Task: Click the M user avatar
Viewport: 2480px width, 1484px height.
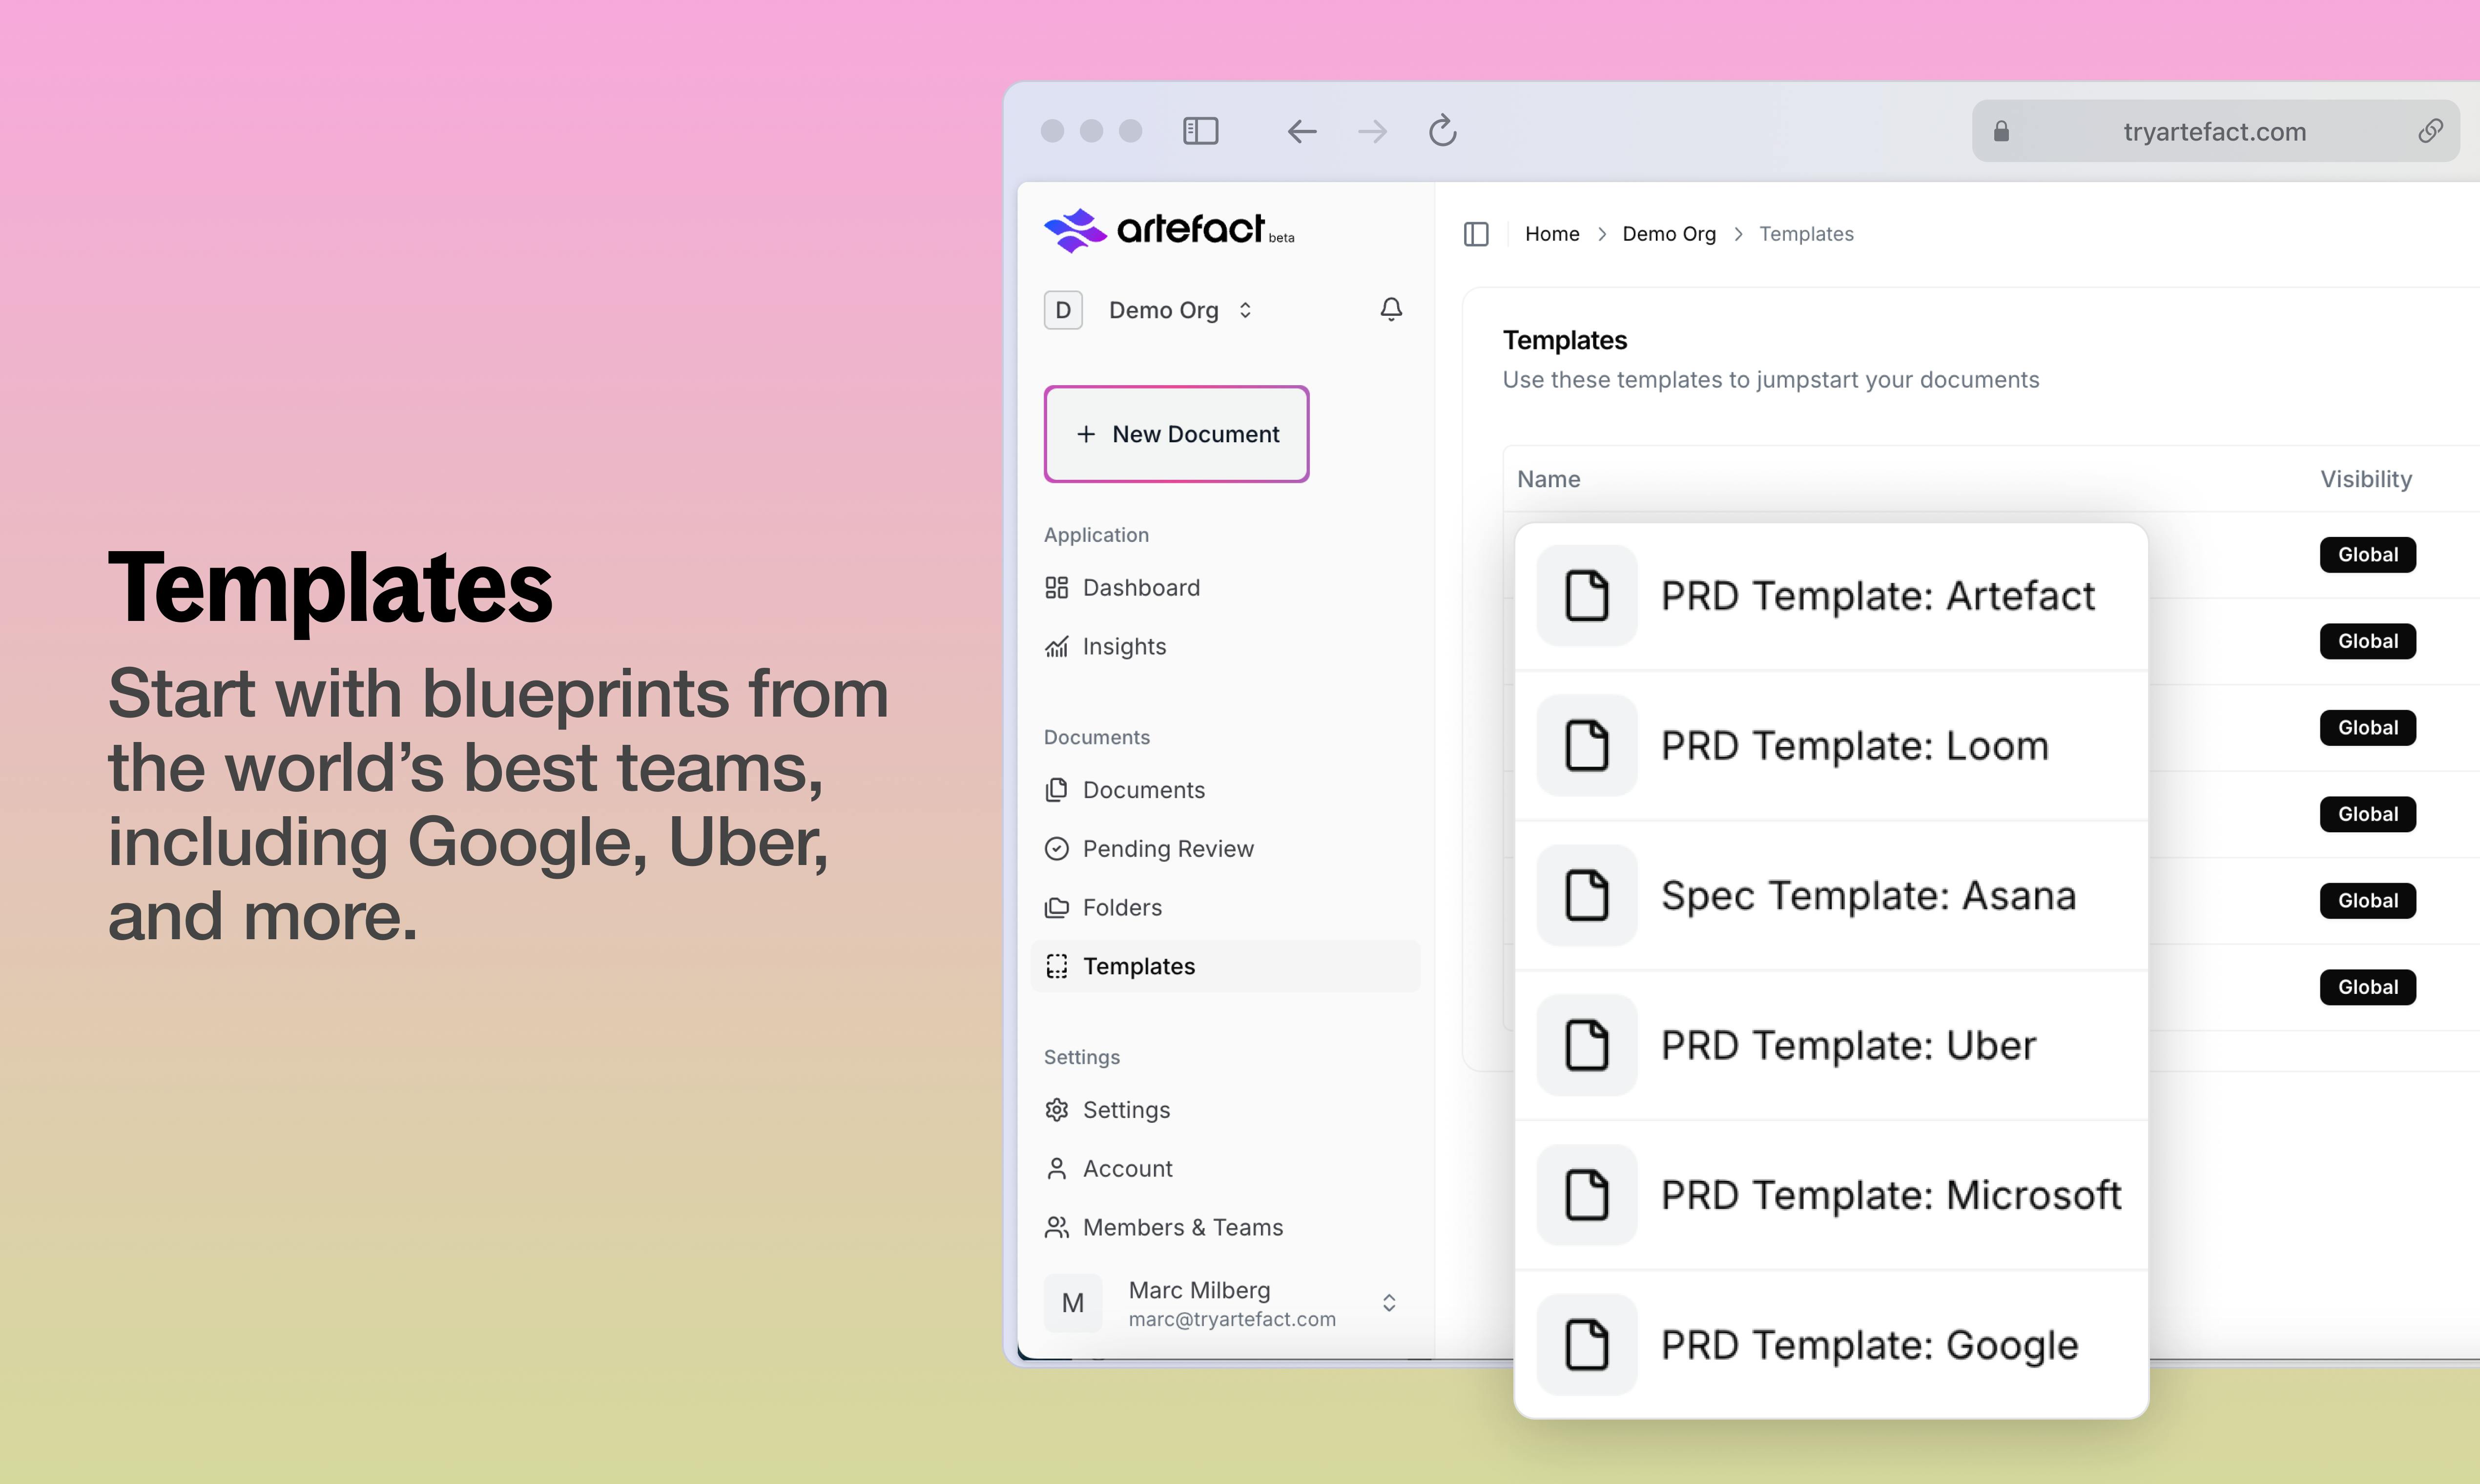Action: pyautogui.click(x=1073, y=1303)
